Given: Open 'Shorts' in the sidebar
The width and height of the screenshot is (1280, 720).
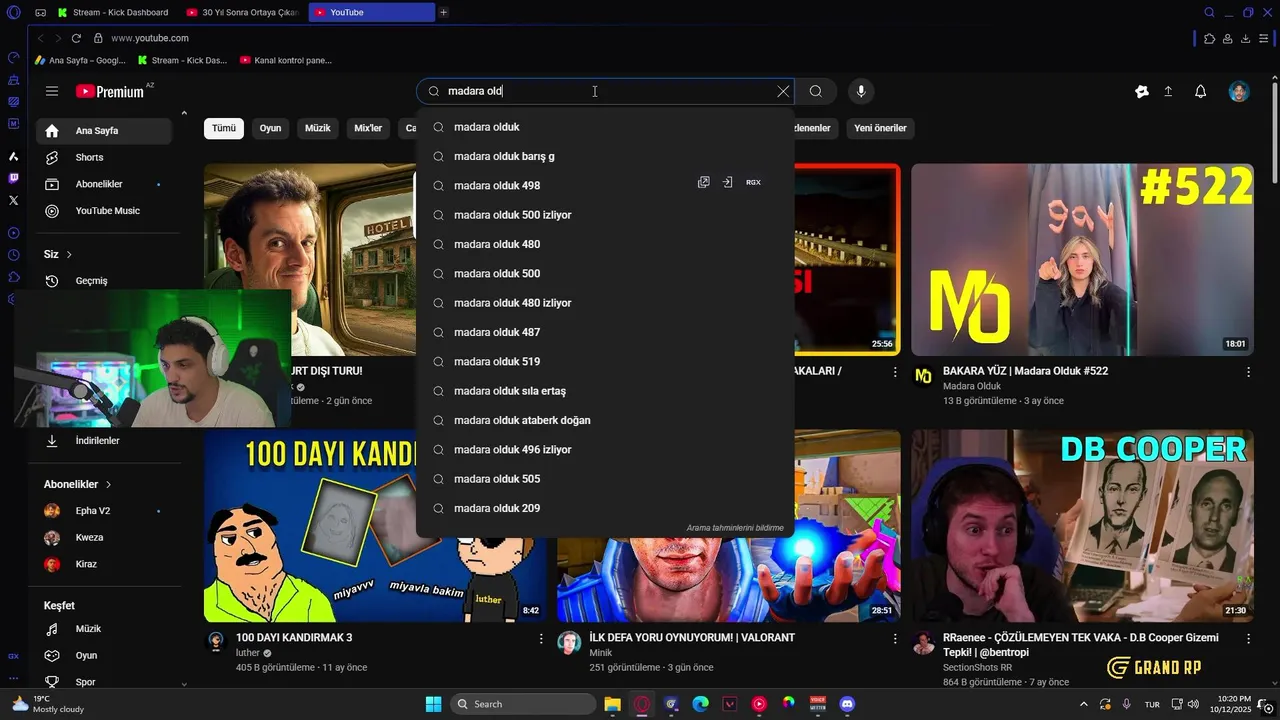Looking at the screenshot, I should 104,157.
